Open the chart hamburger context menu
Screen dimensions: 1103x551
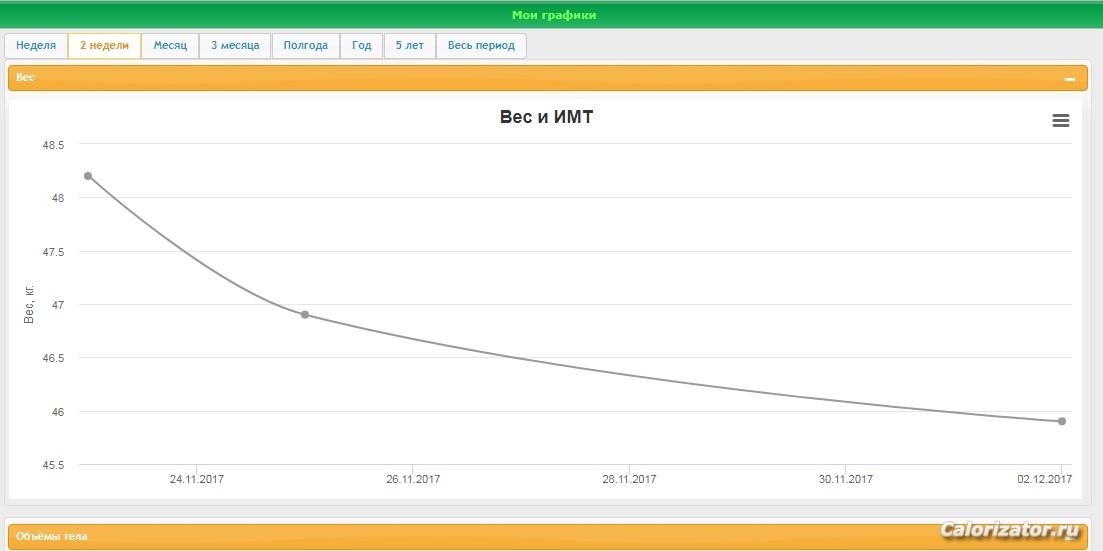1060,120
